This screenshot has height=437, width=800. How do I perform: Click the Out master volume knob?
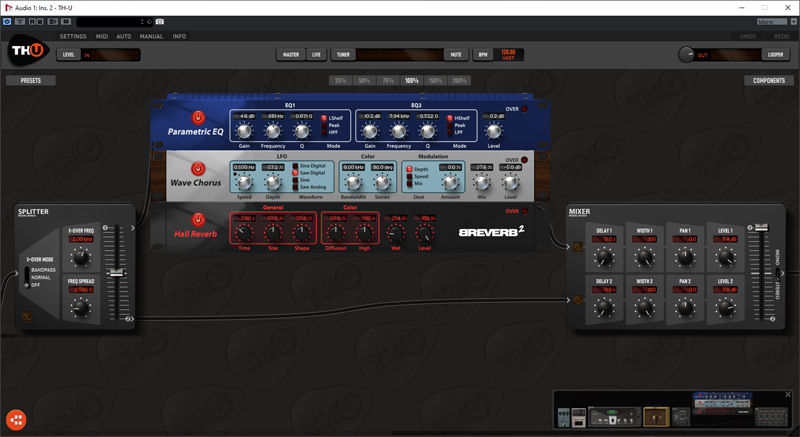pyautogui.click(x=687, y=55)
